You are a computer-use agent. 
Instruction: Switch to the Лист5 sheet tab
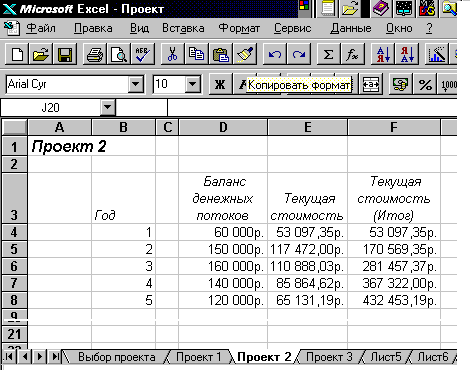tap(386, 357)
